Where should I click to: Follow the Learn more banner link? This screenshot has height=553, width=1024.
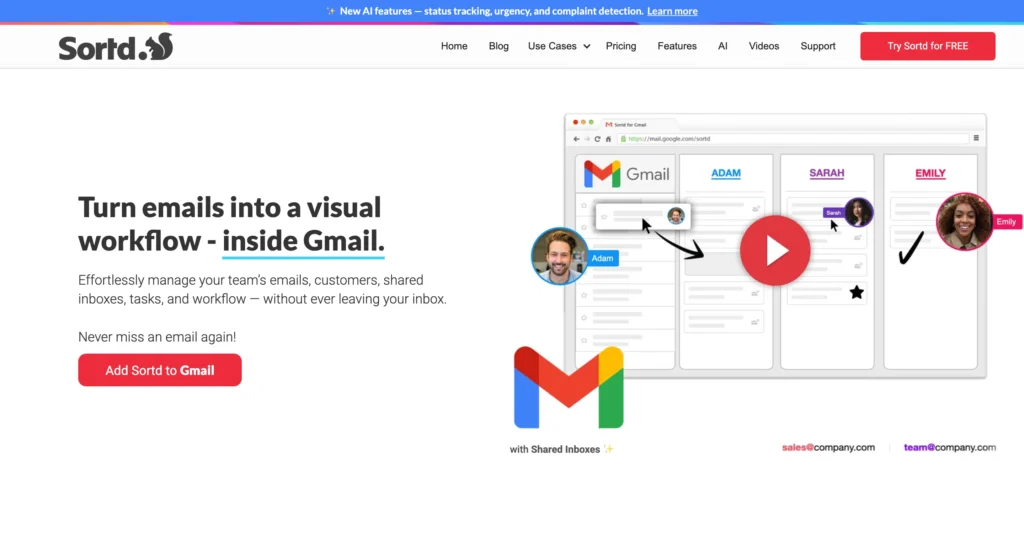point(672,11)
